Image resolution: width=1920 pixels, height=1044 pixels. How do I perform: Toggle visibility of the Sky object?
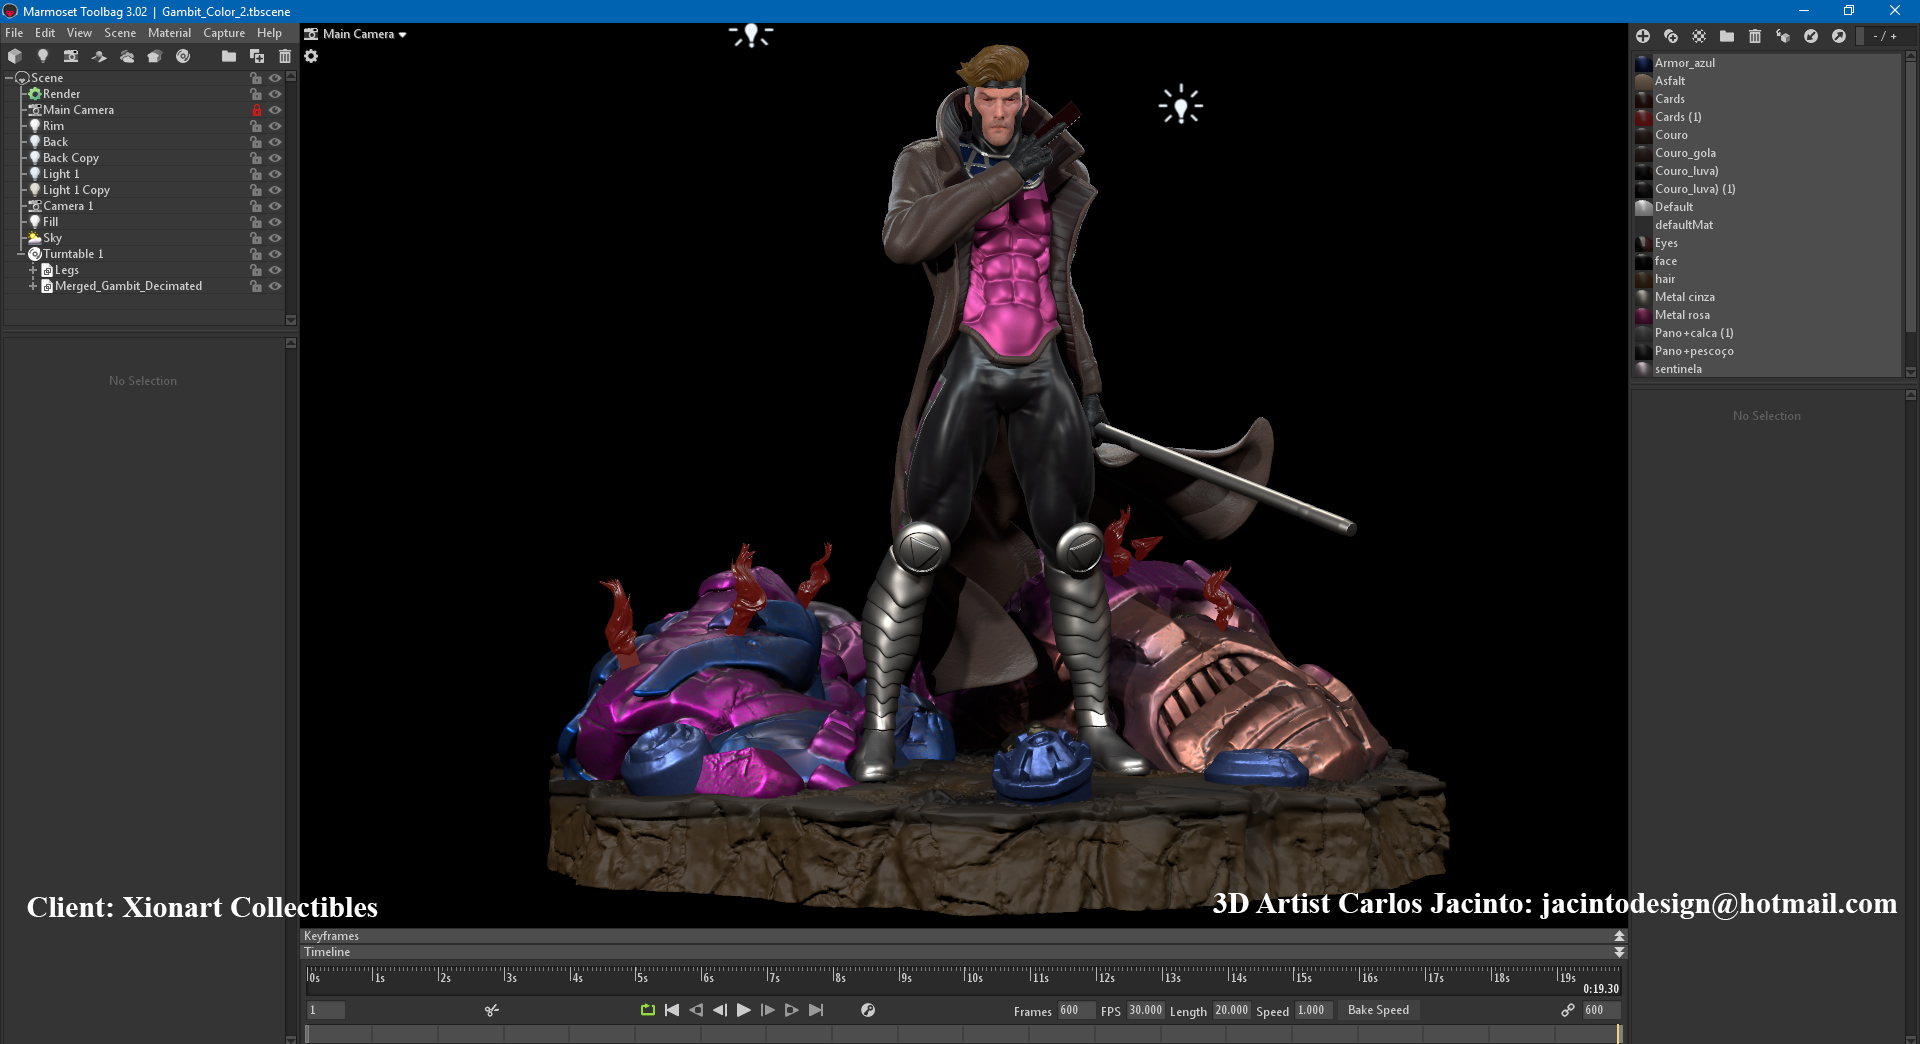click(275, 238)
